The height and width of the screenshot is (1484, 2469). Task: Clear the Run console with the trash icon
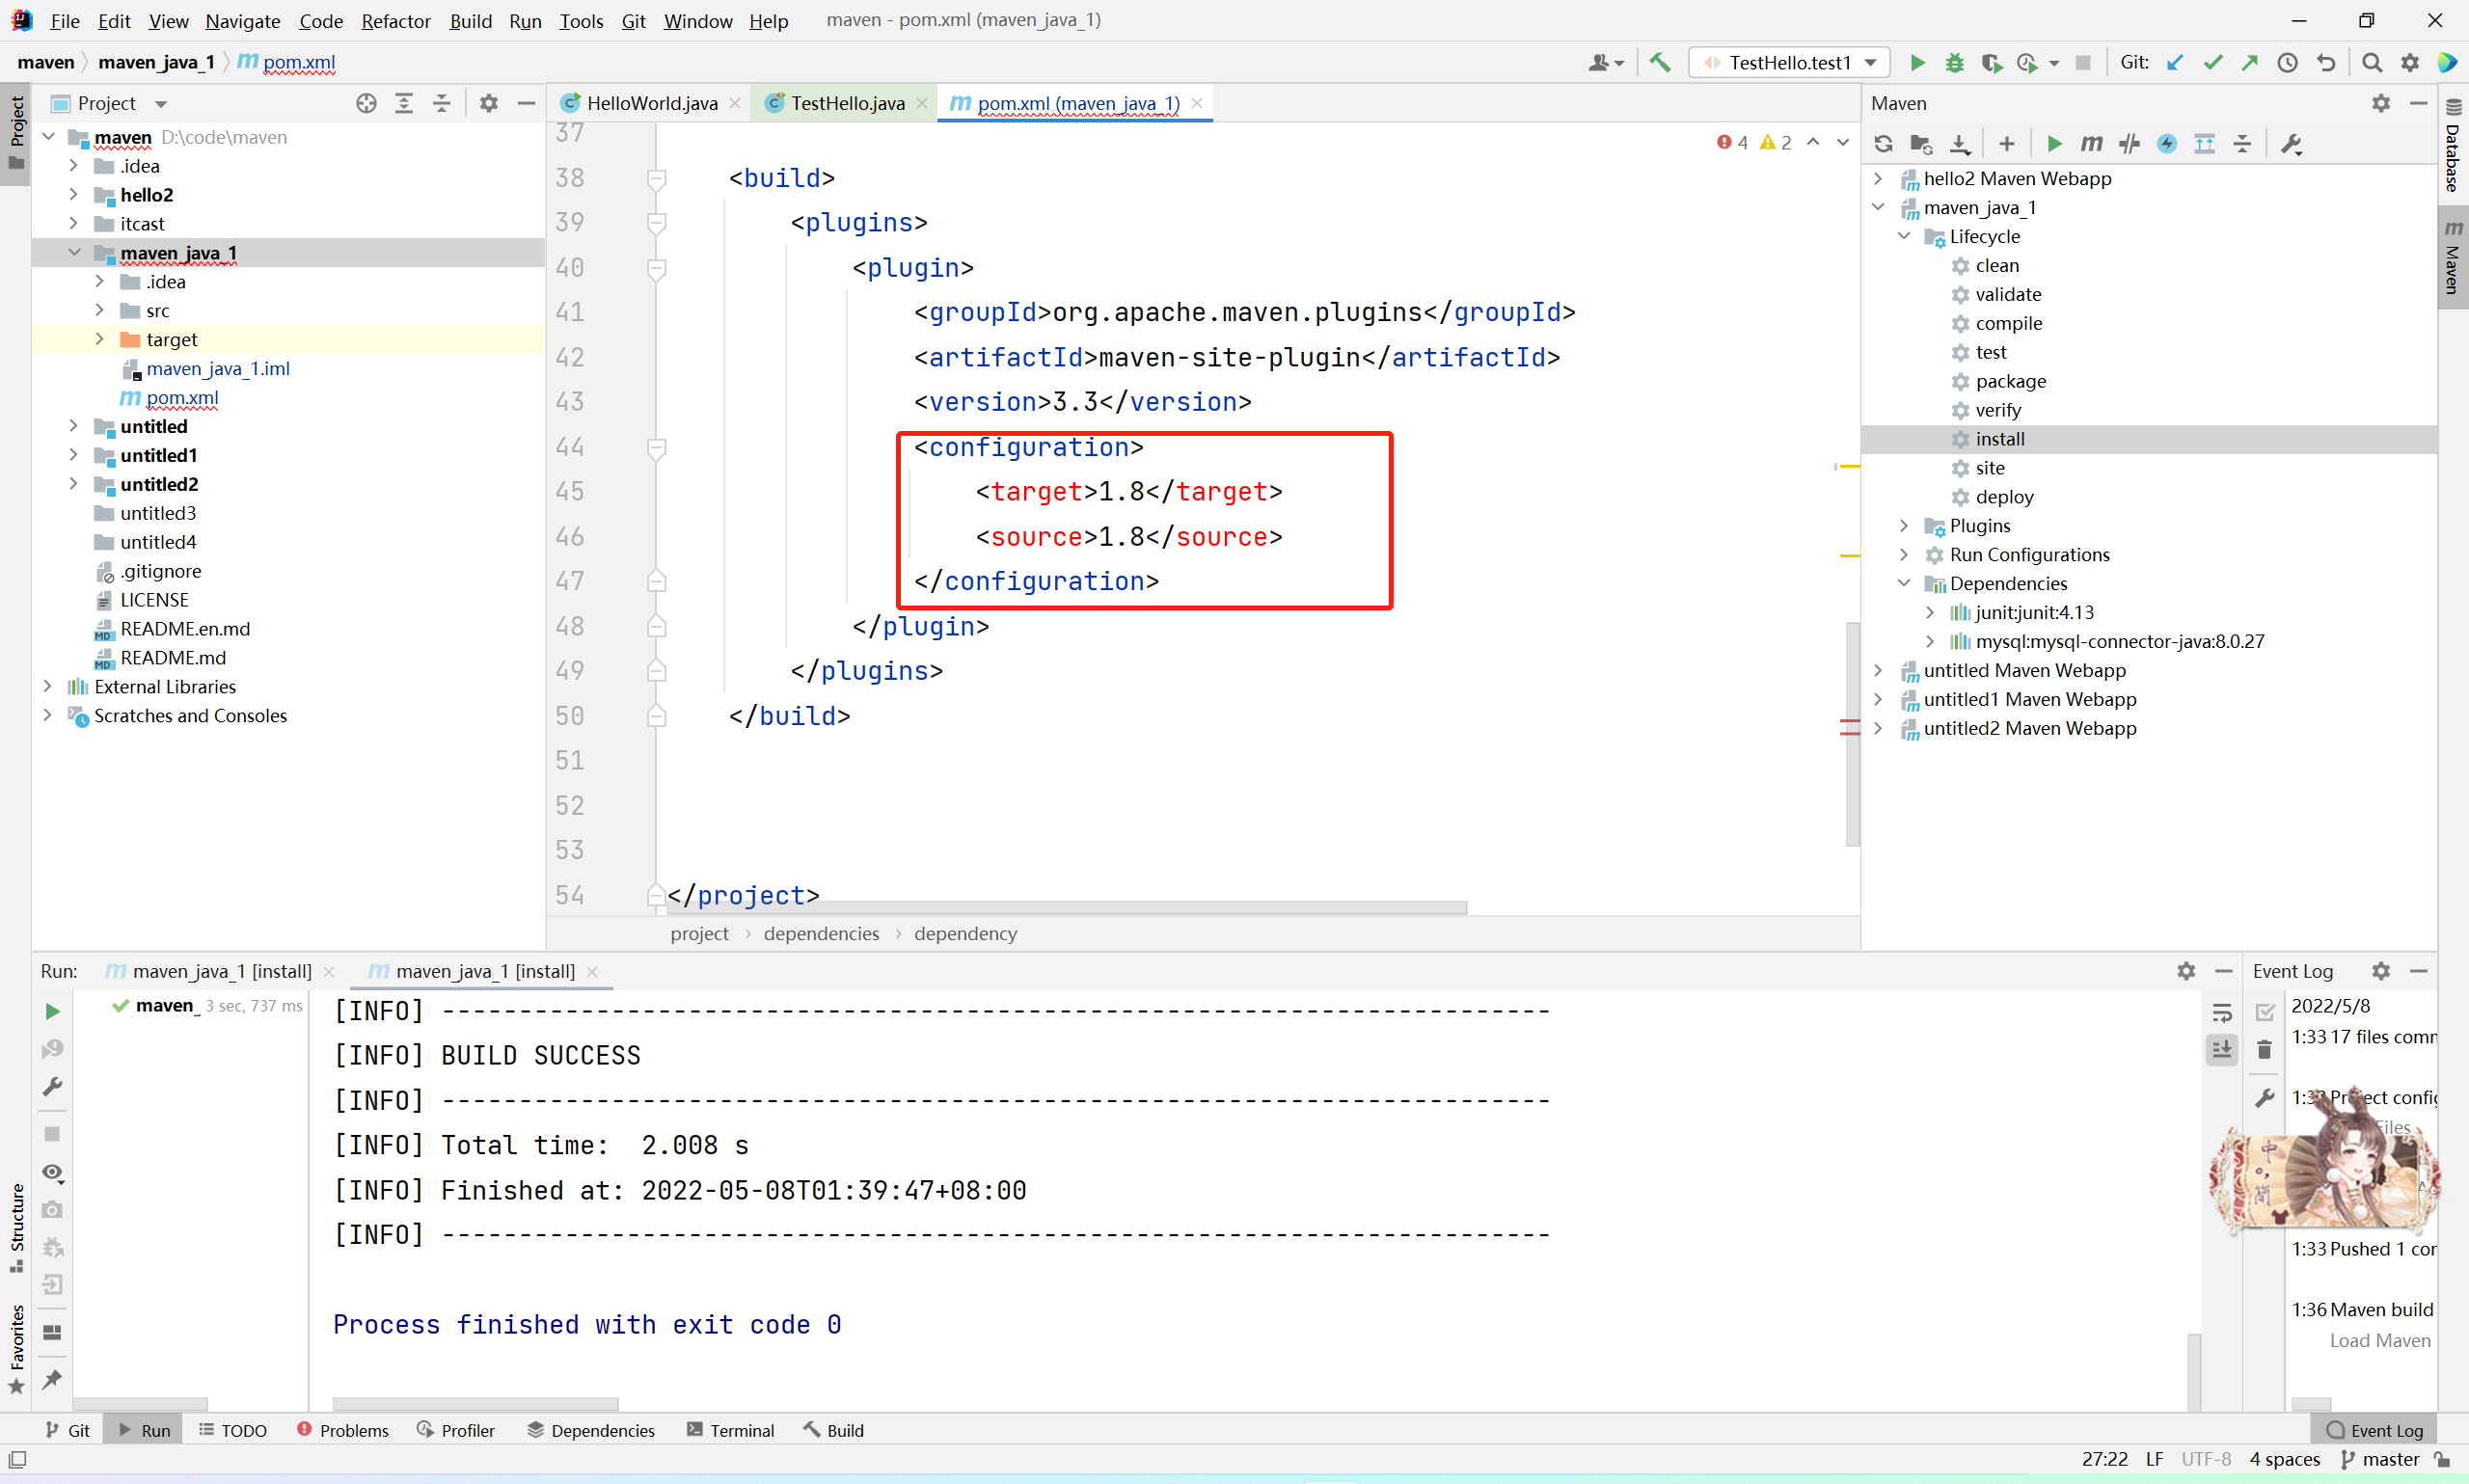click(2264, 1050)
